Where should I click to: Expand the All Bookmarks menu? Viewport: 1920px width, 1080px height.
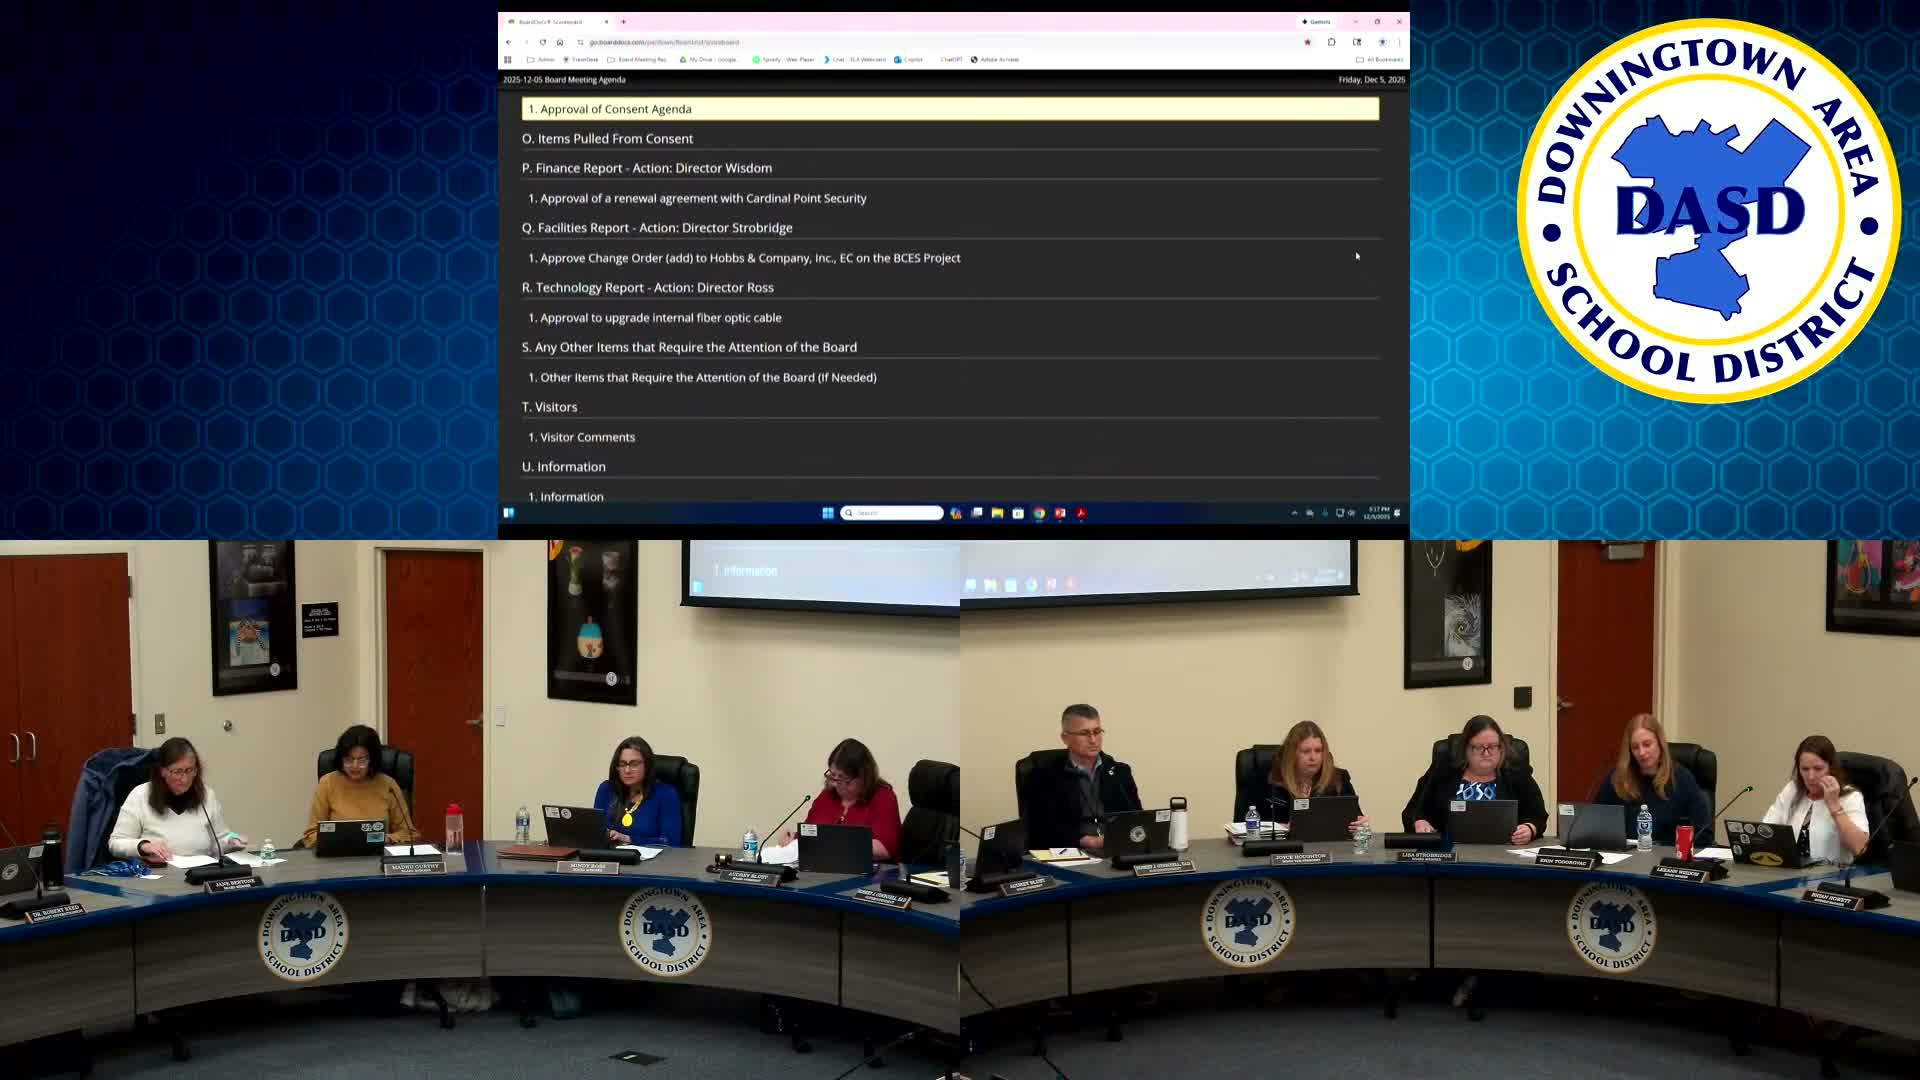[x=1382, y=59]
